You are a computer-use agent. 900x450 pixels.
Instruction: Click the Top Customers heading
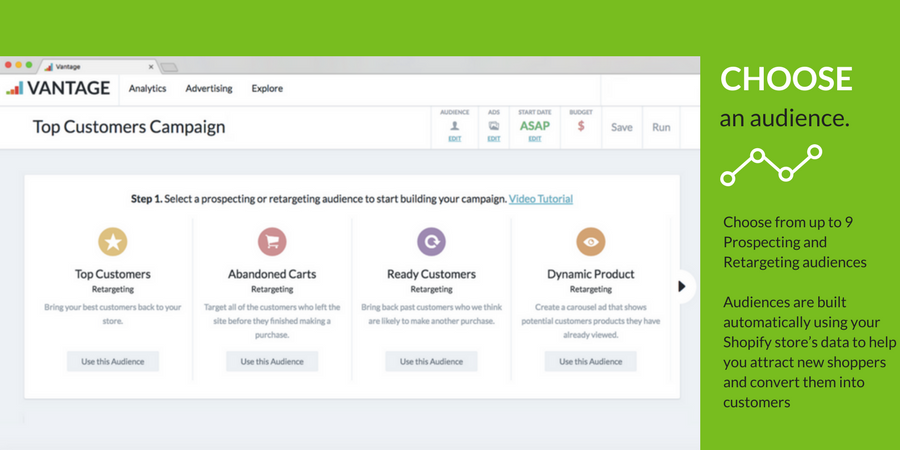click(112, 274)
